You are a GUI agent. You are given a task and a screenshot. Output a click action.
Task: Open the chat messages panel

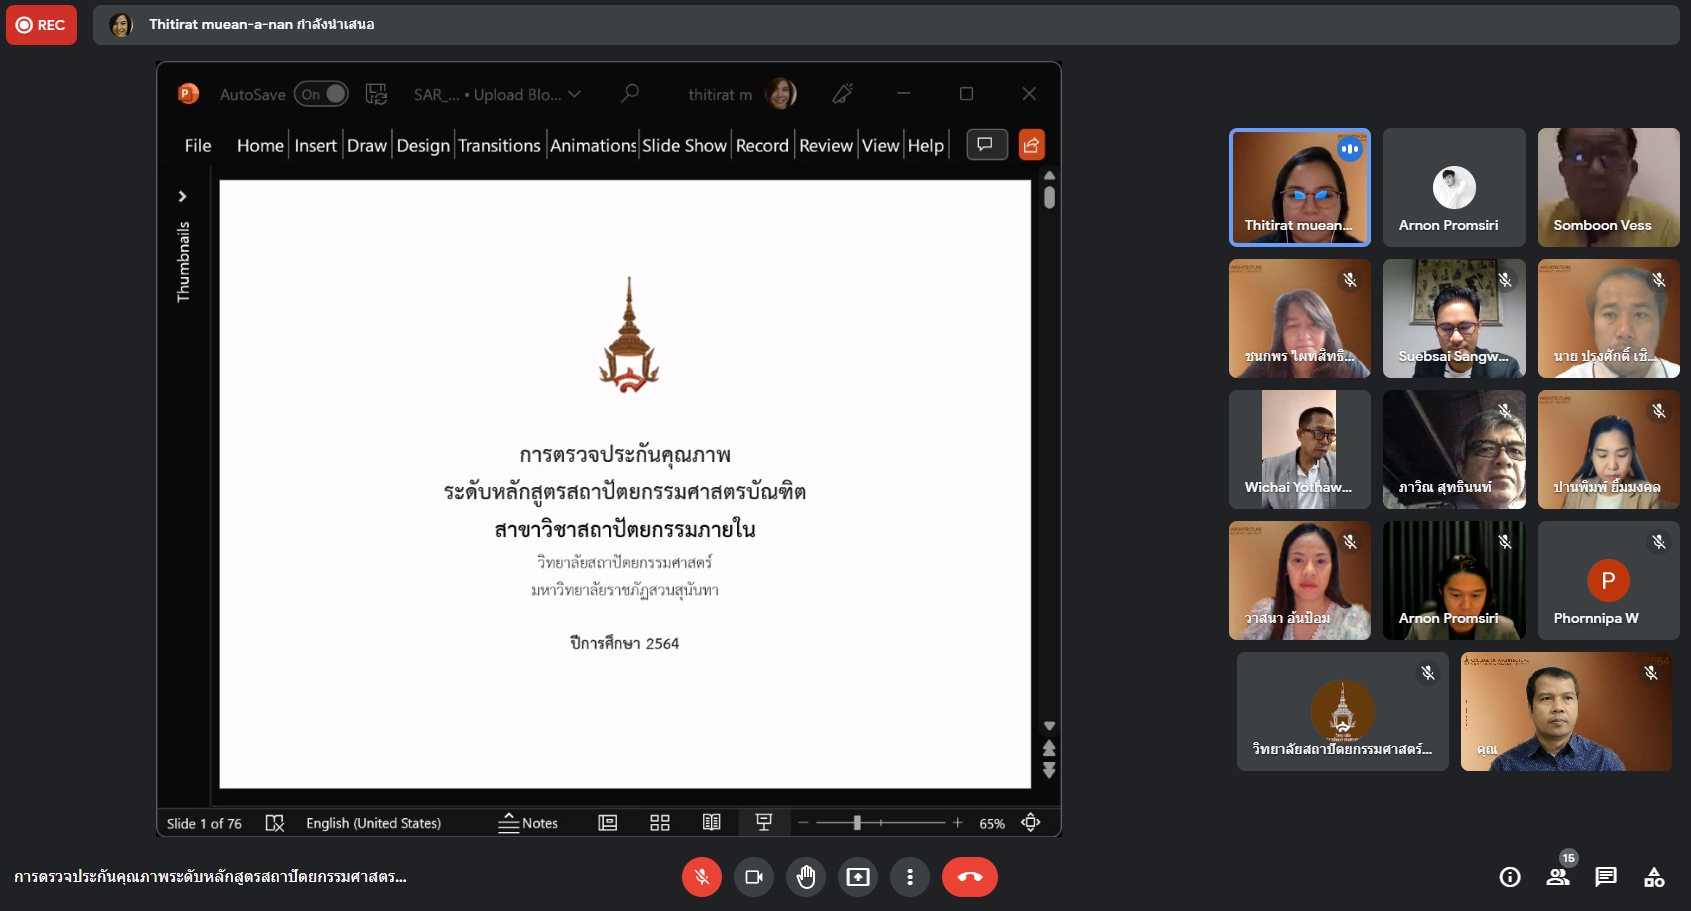(1606, 877)
